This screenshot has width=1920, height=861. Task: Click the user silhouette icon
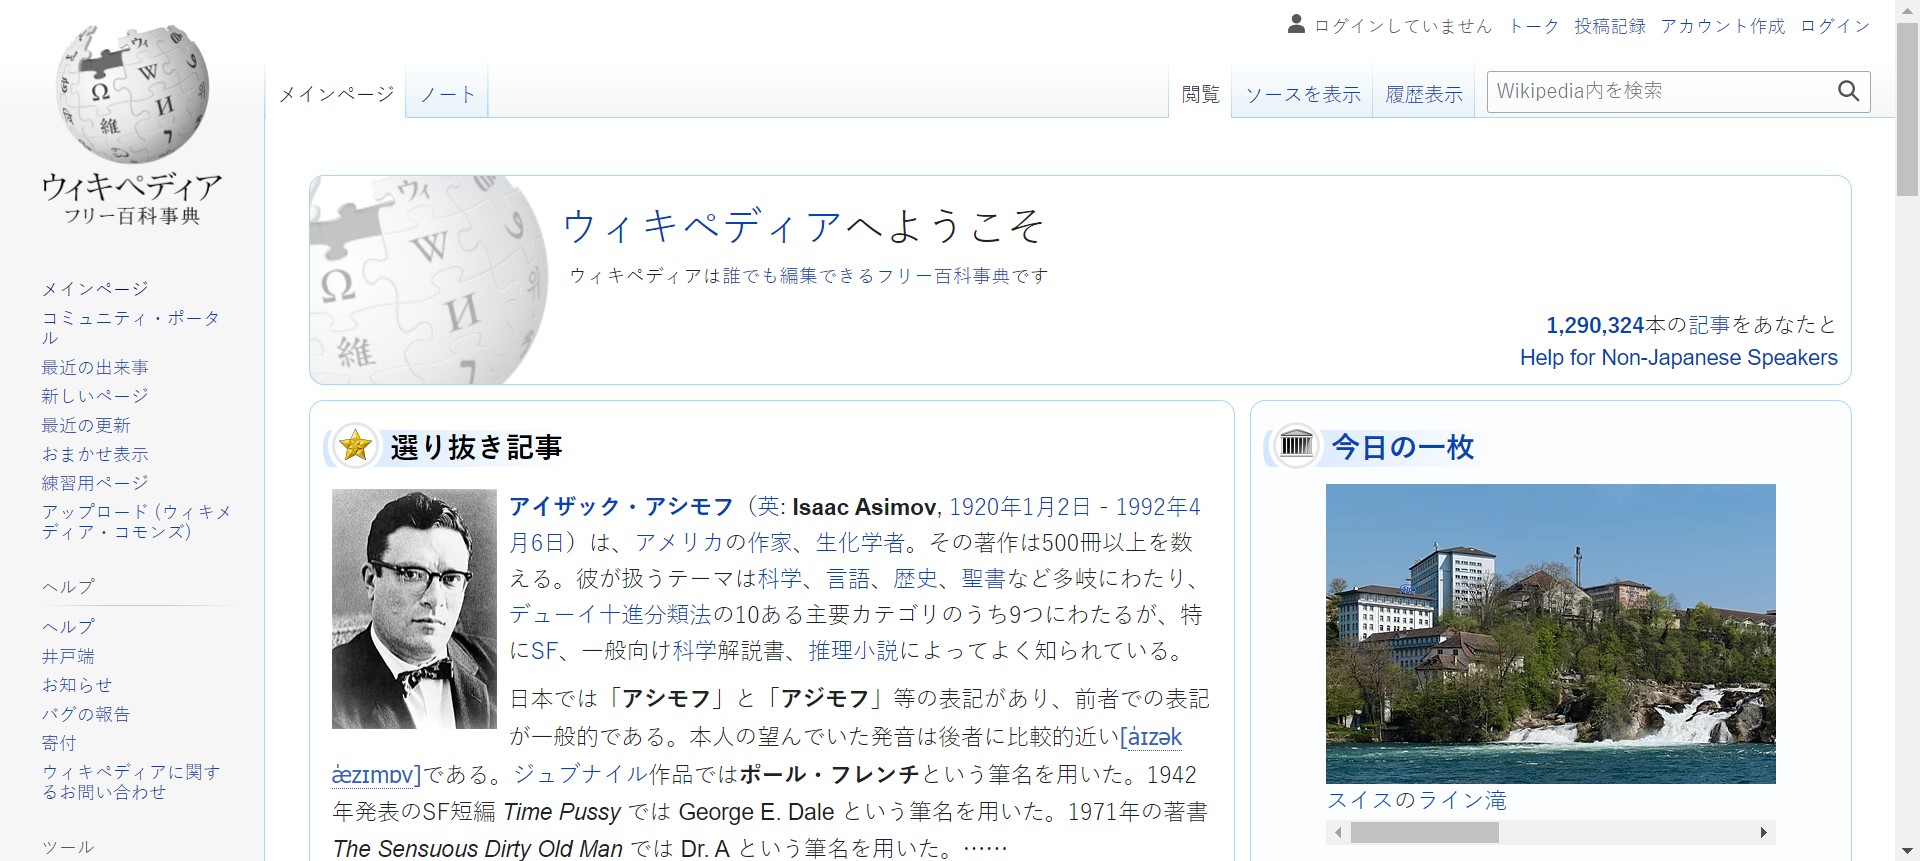(x=1296, y=24)
